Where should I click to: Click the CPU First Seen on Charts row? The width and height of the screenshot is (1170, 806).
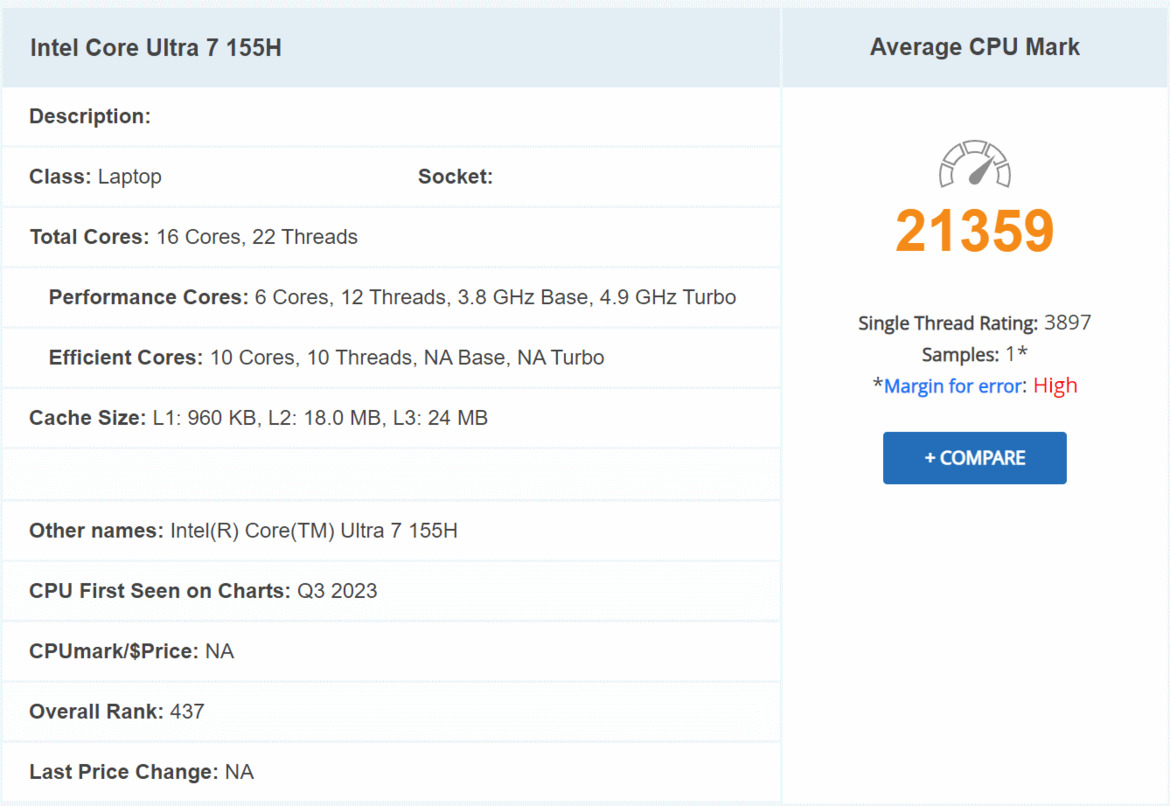pyautogui.click(x=200, y=591)
